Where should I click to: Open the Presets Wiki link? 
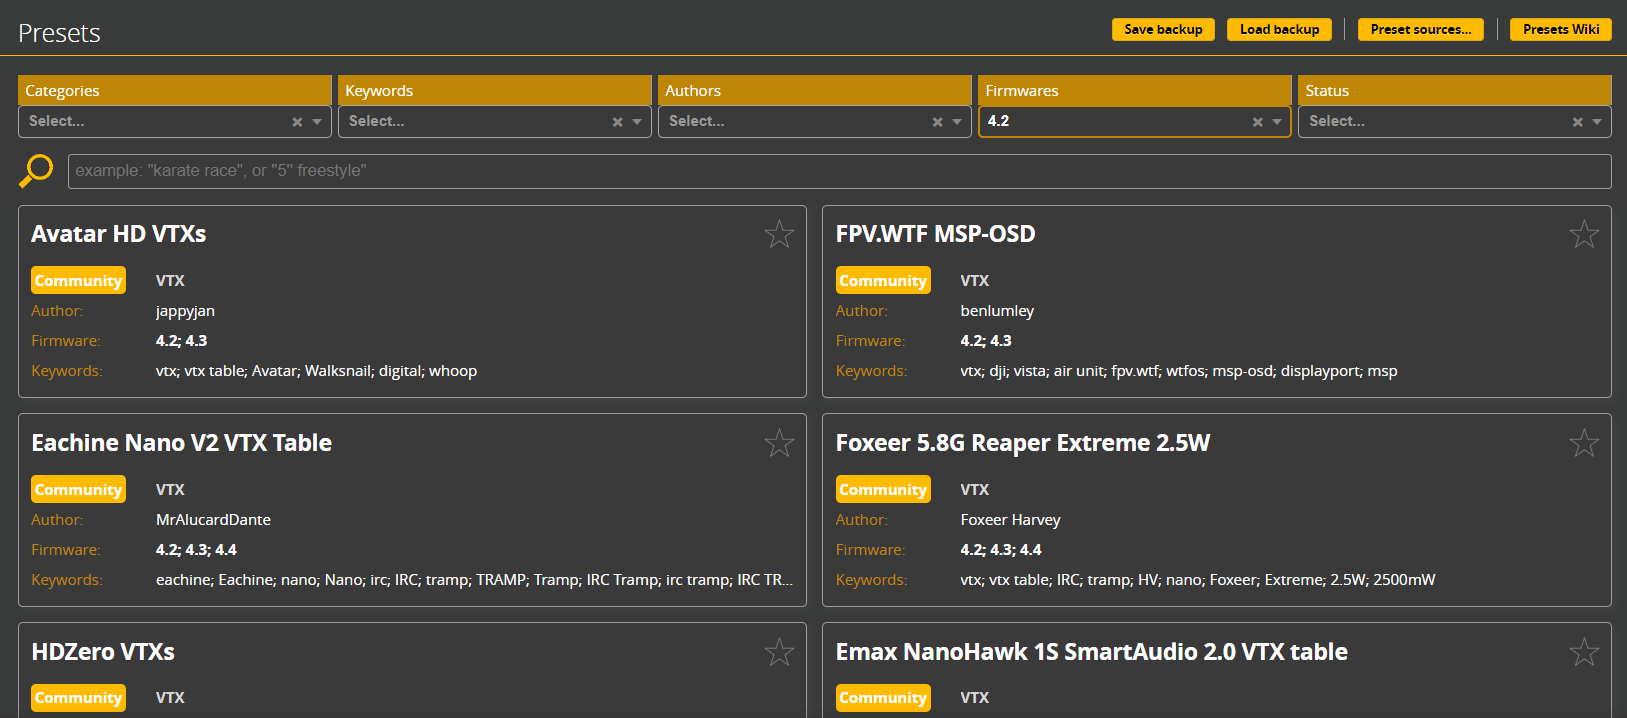tap(1560, 29)
